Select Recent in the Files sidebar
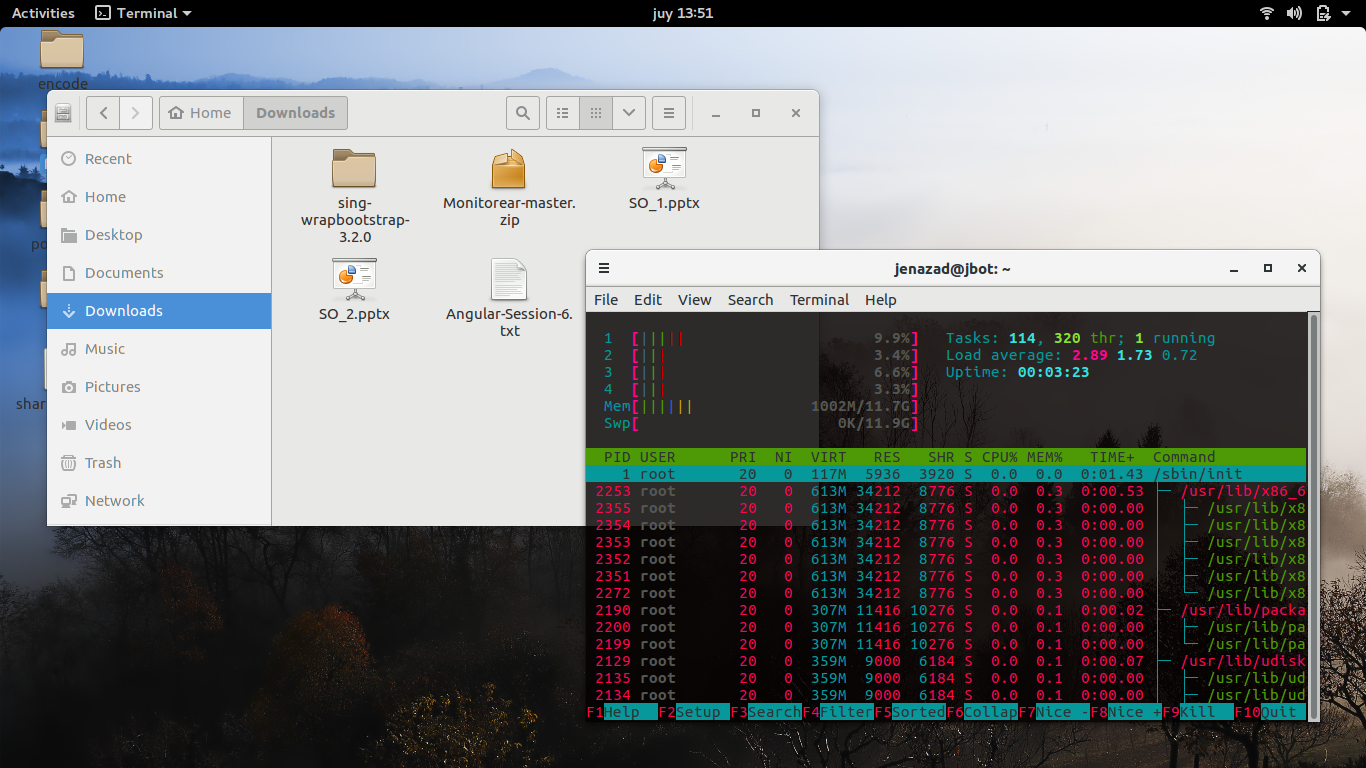 pos(159,159)
